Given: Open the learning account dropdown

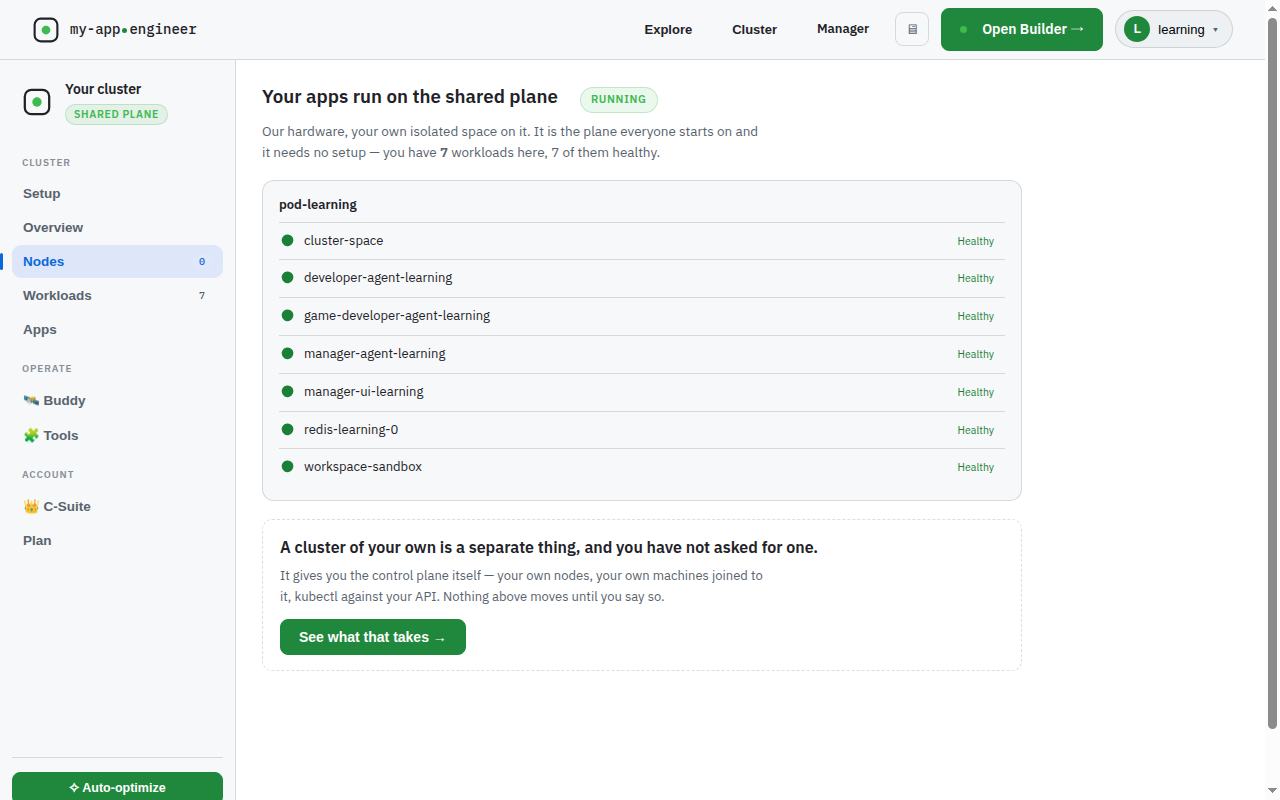Looking at the screenshot, I should point(1174,29).
